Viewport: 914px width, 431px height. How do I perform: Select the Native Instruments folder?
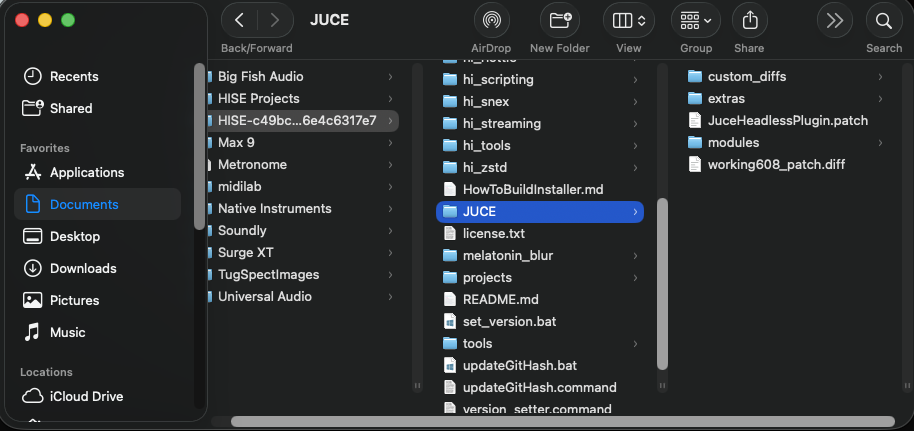click(303, 208)
